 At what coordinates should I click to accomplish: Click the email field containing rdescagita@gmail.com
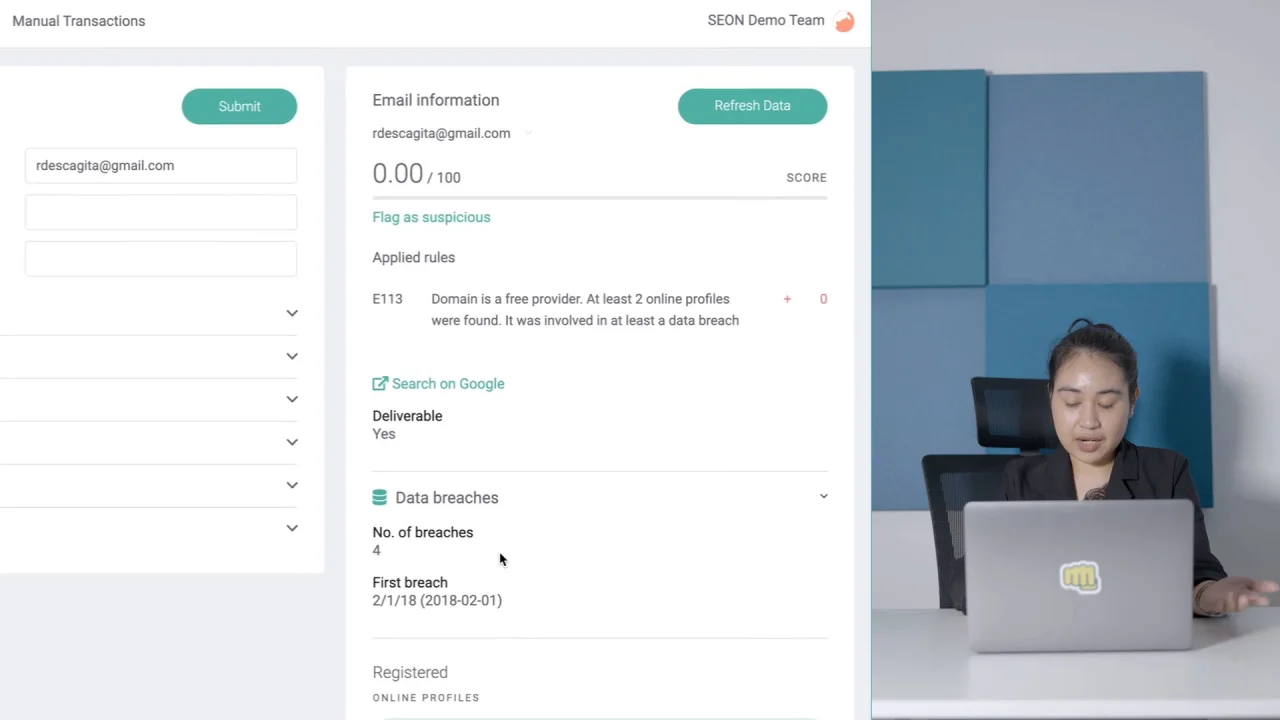(x=161, y=166)
